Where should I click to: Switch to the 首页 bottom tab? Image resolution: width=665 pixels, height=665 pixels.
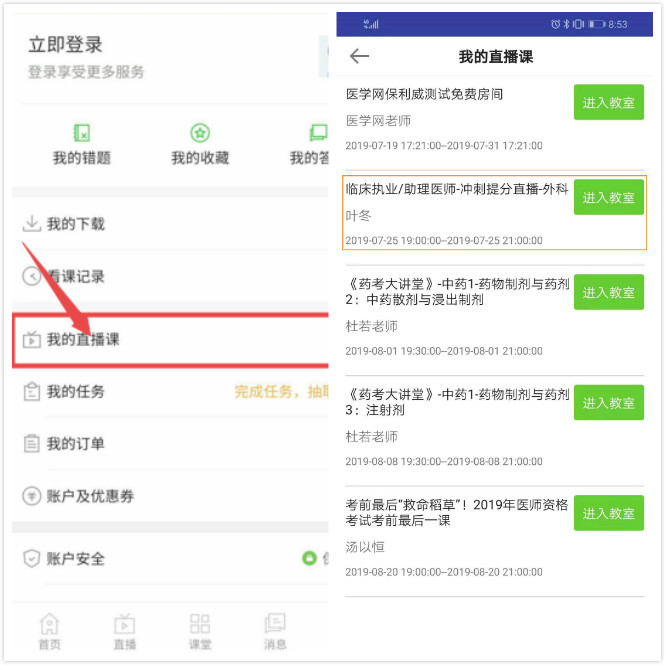50,631
